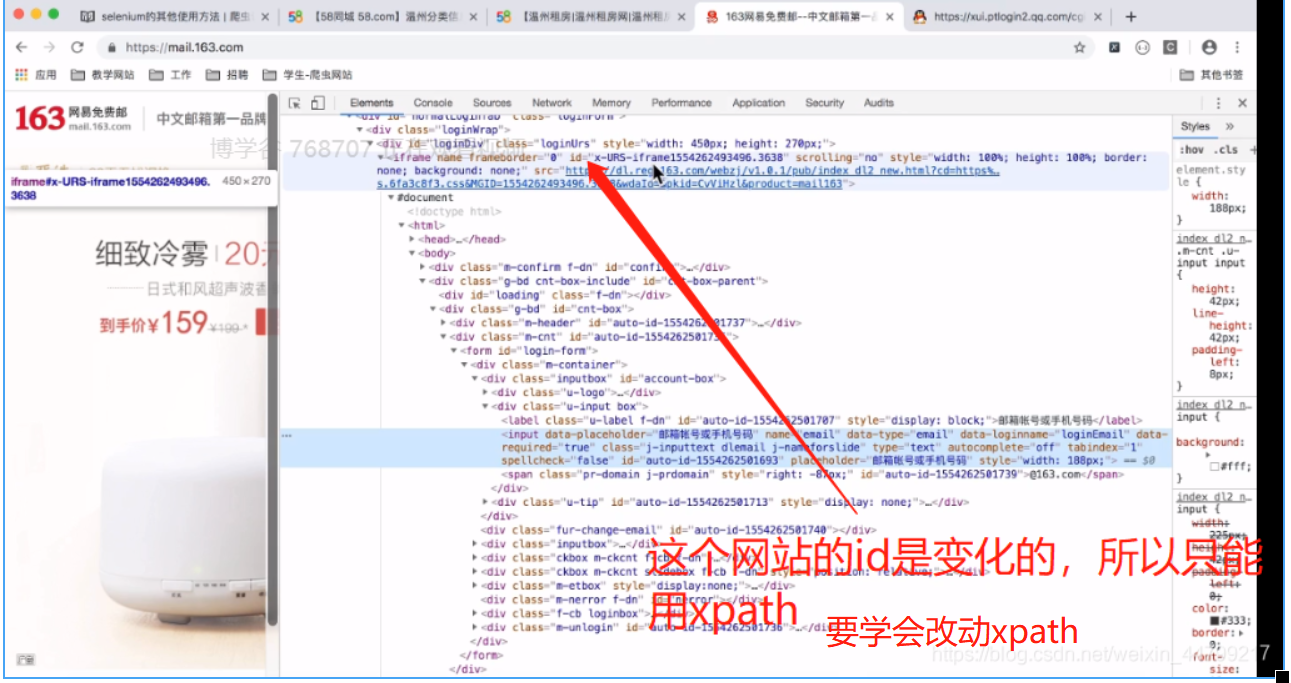Viewport: 1291px width, 683px height.
Task: Expand the m-confirm f-dn div
Action: [x=422, y=268]
